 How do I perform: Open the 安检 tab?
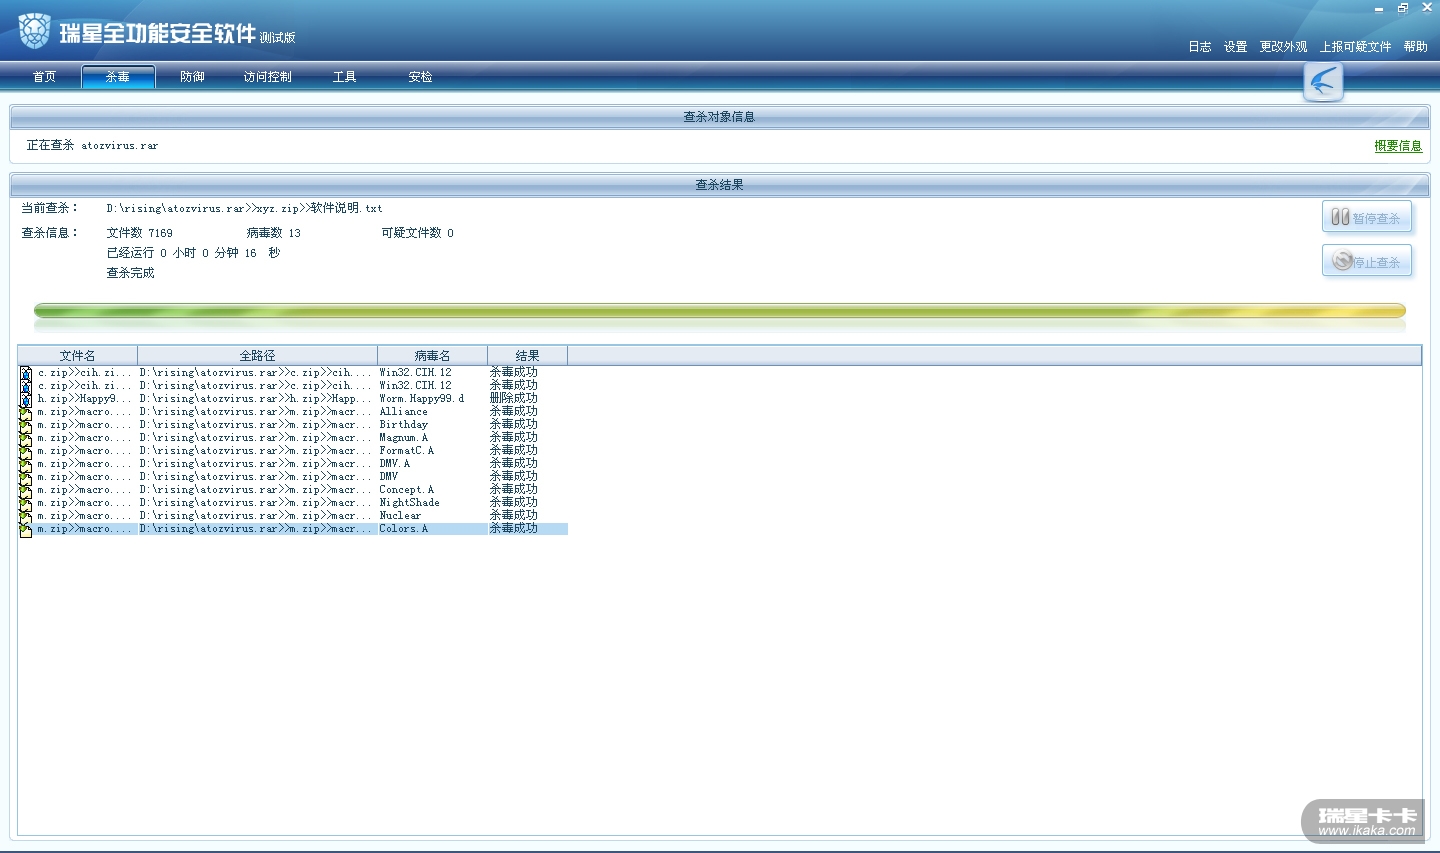420,77
